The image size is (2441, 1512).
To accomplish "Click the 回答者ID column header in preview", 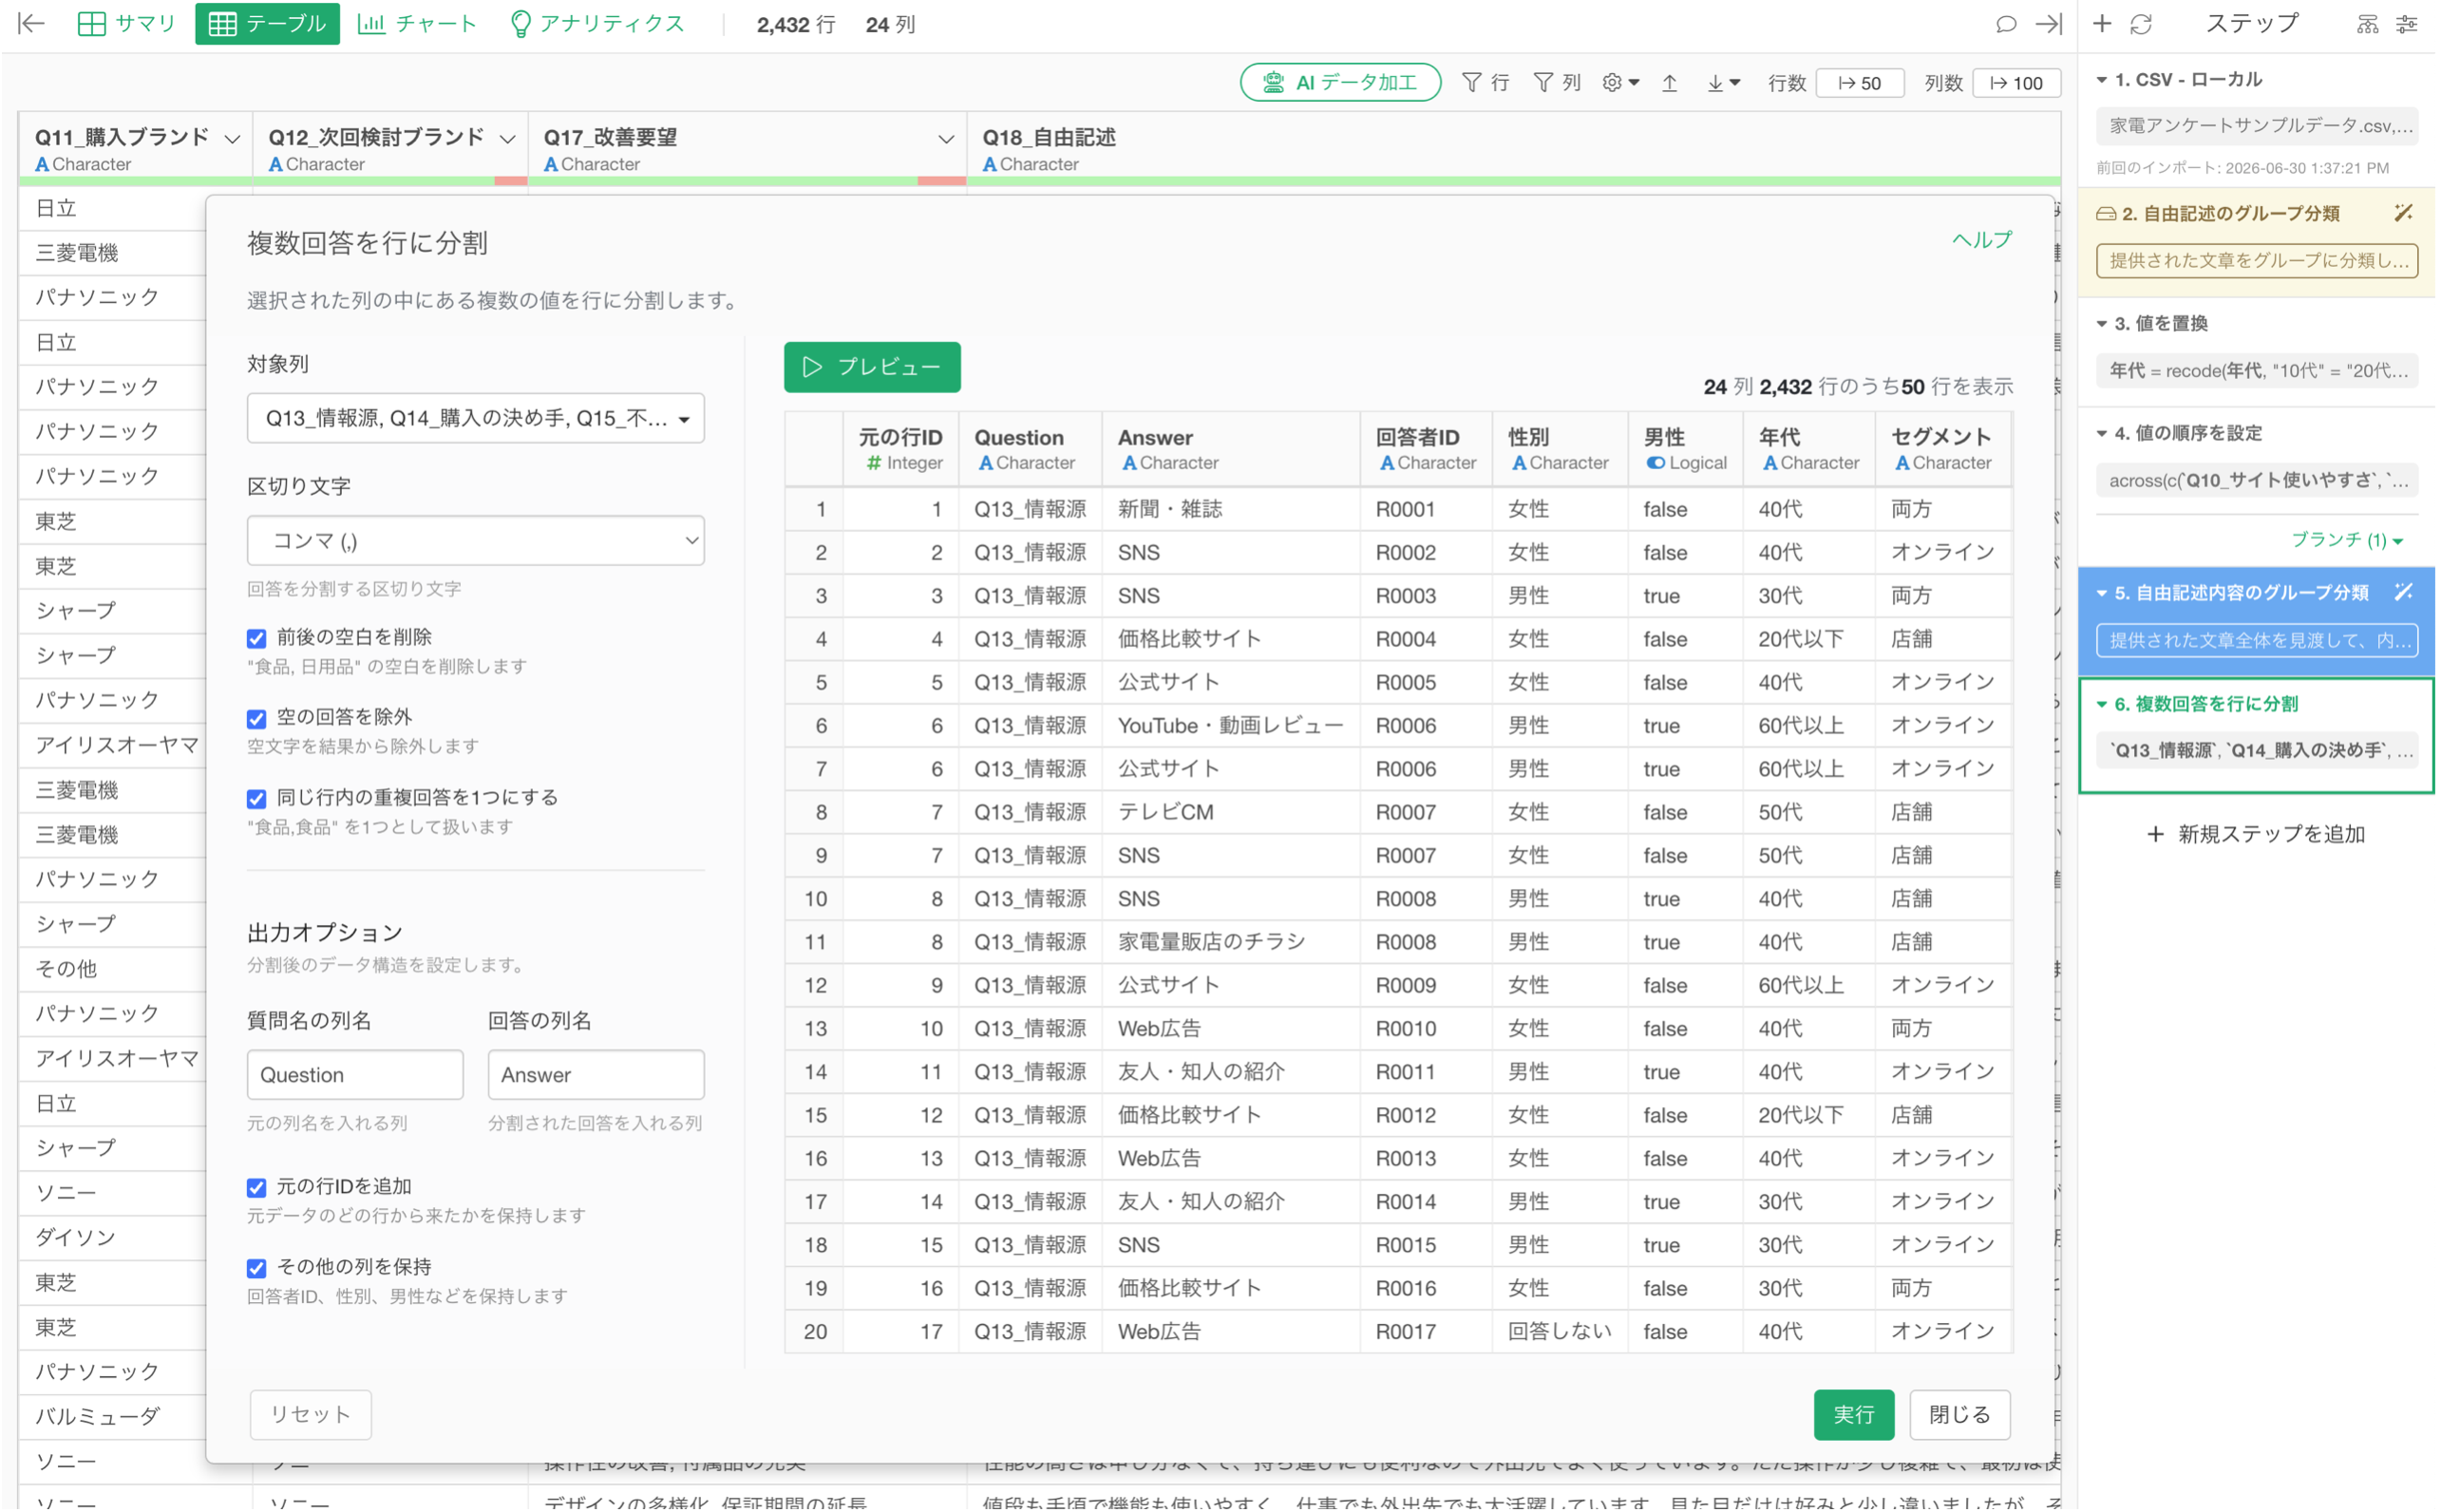I will click(x=1425, y=449).
